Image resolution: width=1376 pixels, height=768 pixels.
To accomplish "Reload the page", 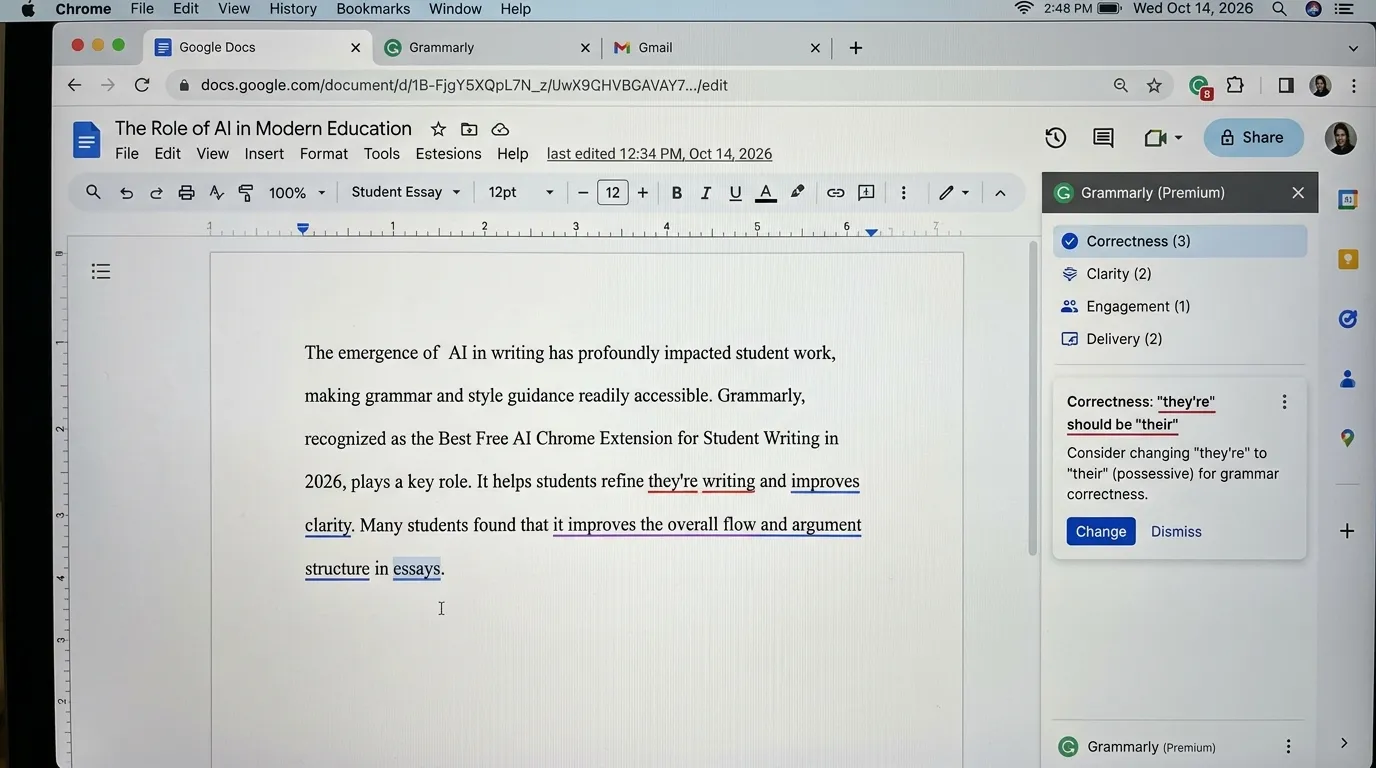I will click(x=142, y=85).
